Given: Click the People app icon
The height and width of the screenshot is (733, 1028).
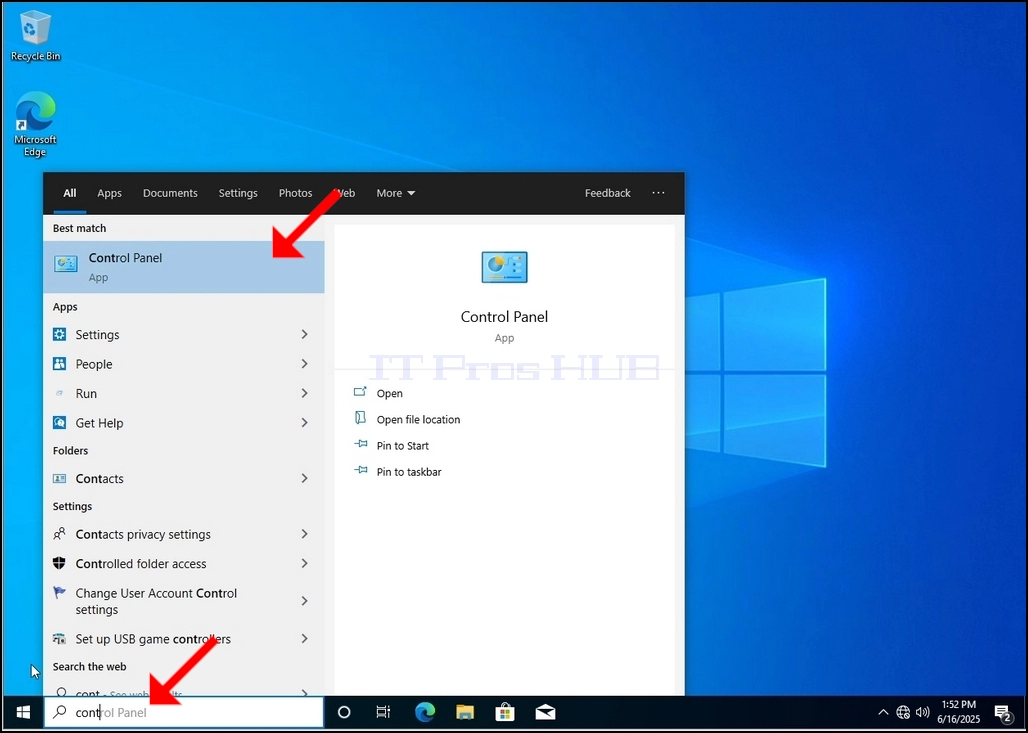Looking at the screenshot, I should pos(60,364).
